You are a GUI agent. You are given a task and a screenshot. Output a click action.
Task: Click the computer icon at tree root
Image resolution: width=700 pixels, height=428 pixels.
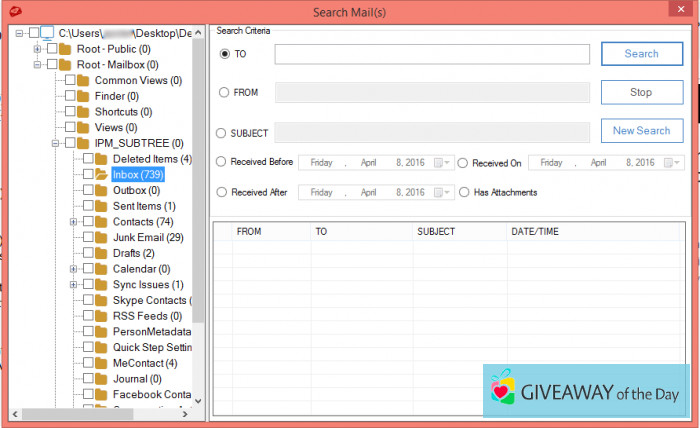pyautogui.click(x=46, y=33)
